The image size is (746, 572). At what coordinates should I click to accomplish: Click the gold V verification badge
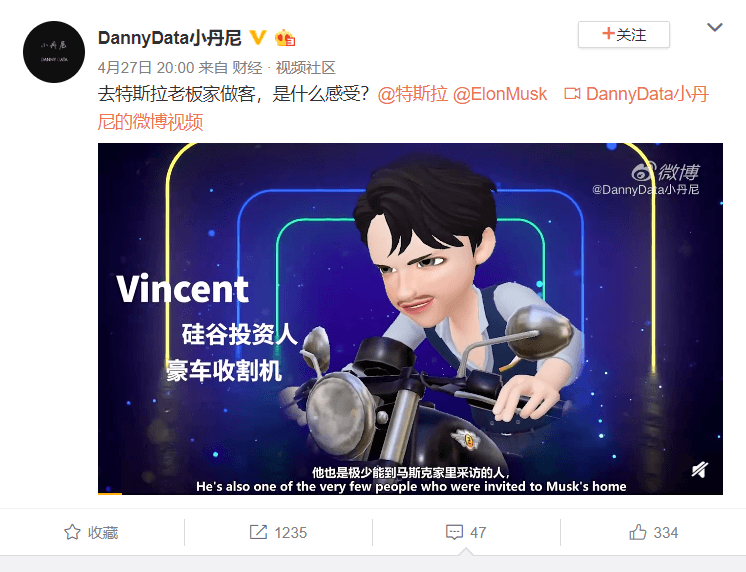click(x=258, y=38)
